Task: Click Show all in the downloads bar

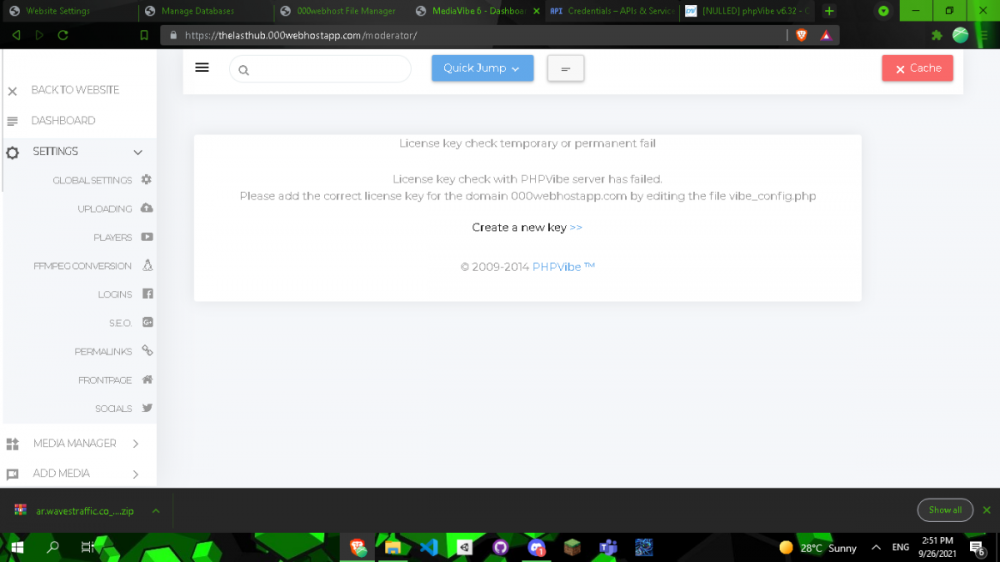Action: 945,510
